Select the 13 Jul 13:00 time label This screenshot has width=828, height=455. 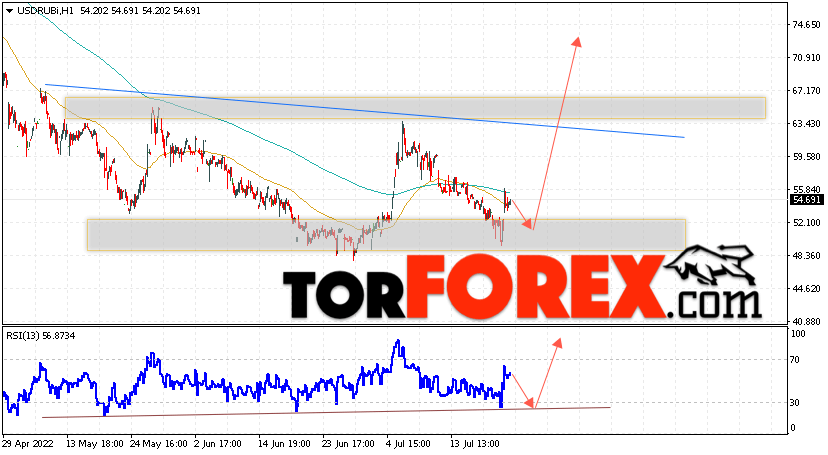tap(475, 444)
